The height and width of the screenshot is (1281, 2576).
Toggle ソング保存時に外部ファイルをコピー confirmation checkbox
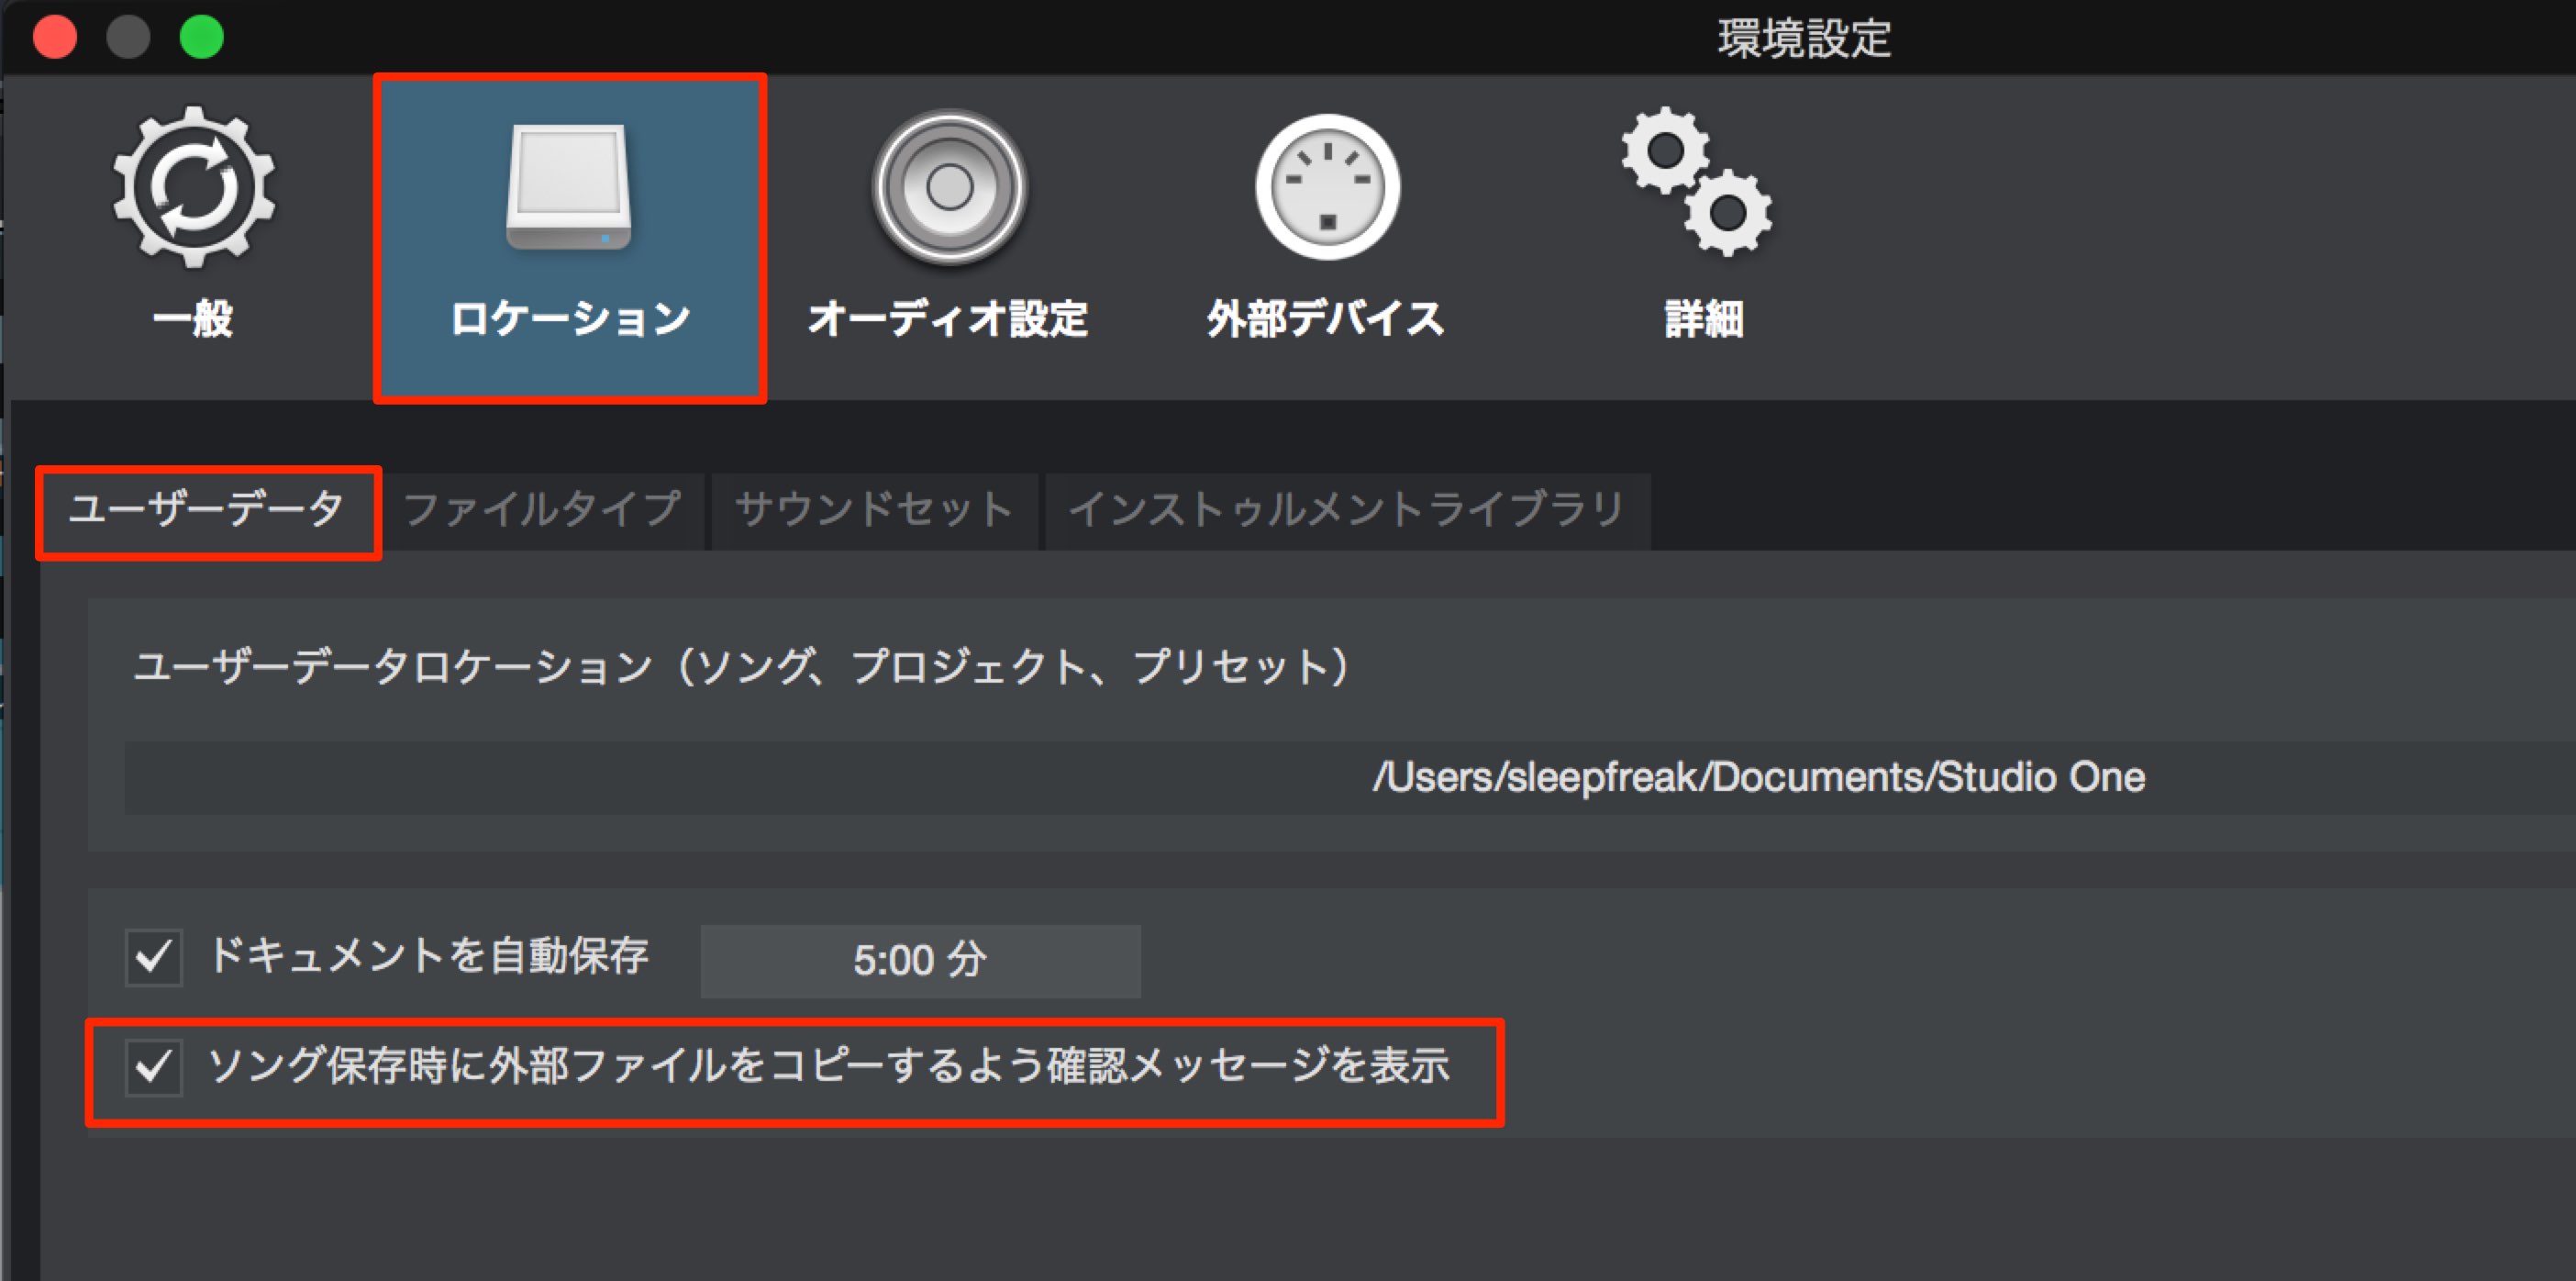pos(153,1067)
